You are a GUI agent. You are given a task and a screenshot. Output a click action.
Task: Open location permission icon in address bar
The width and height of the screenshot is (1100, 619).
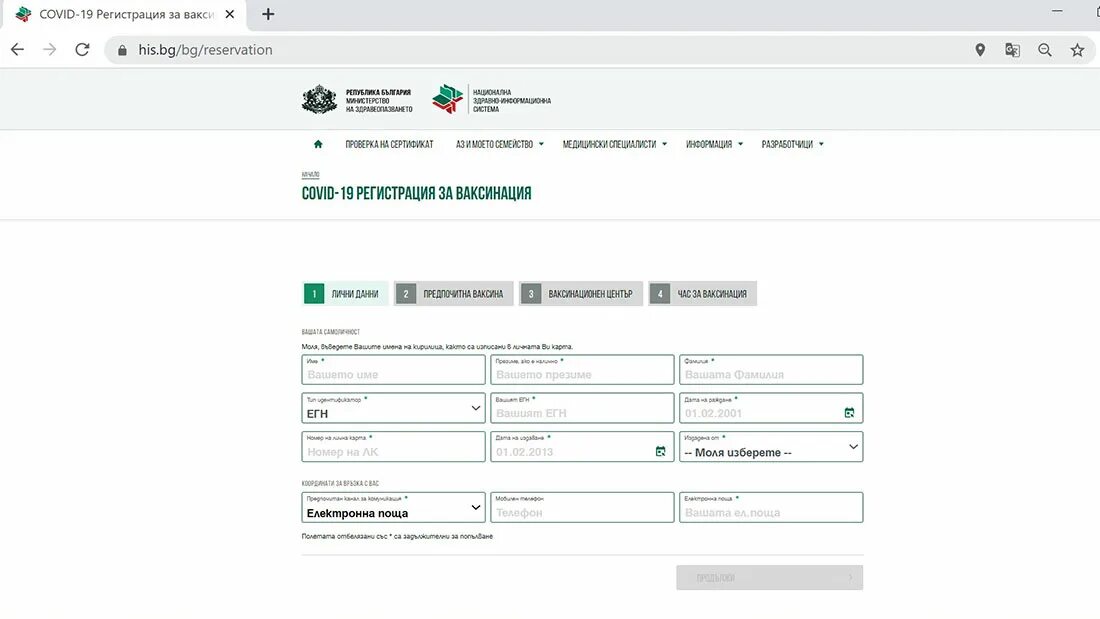tap(980, 50)
